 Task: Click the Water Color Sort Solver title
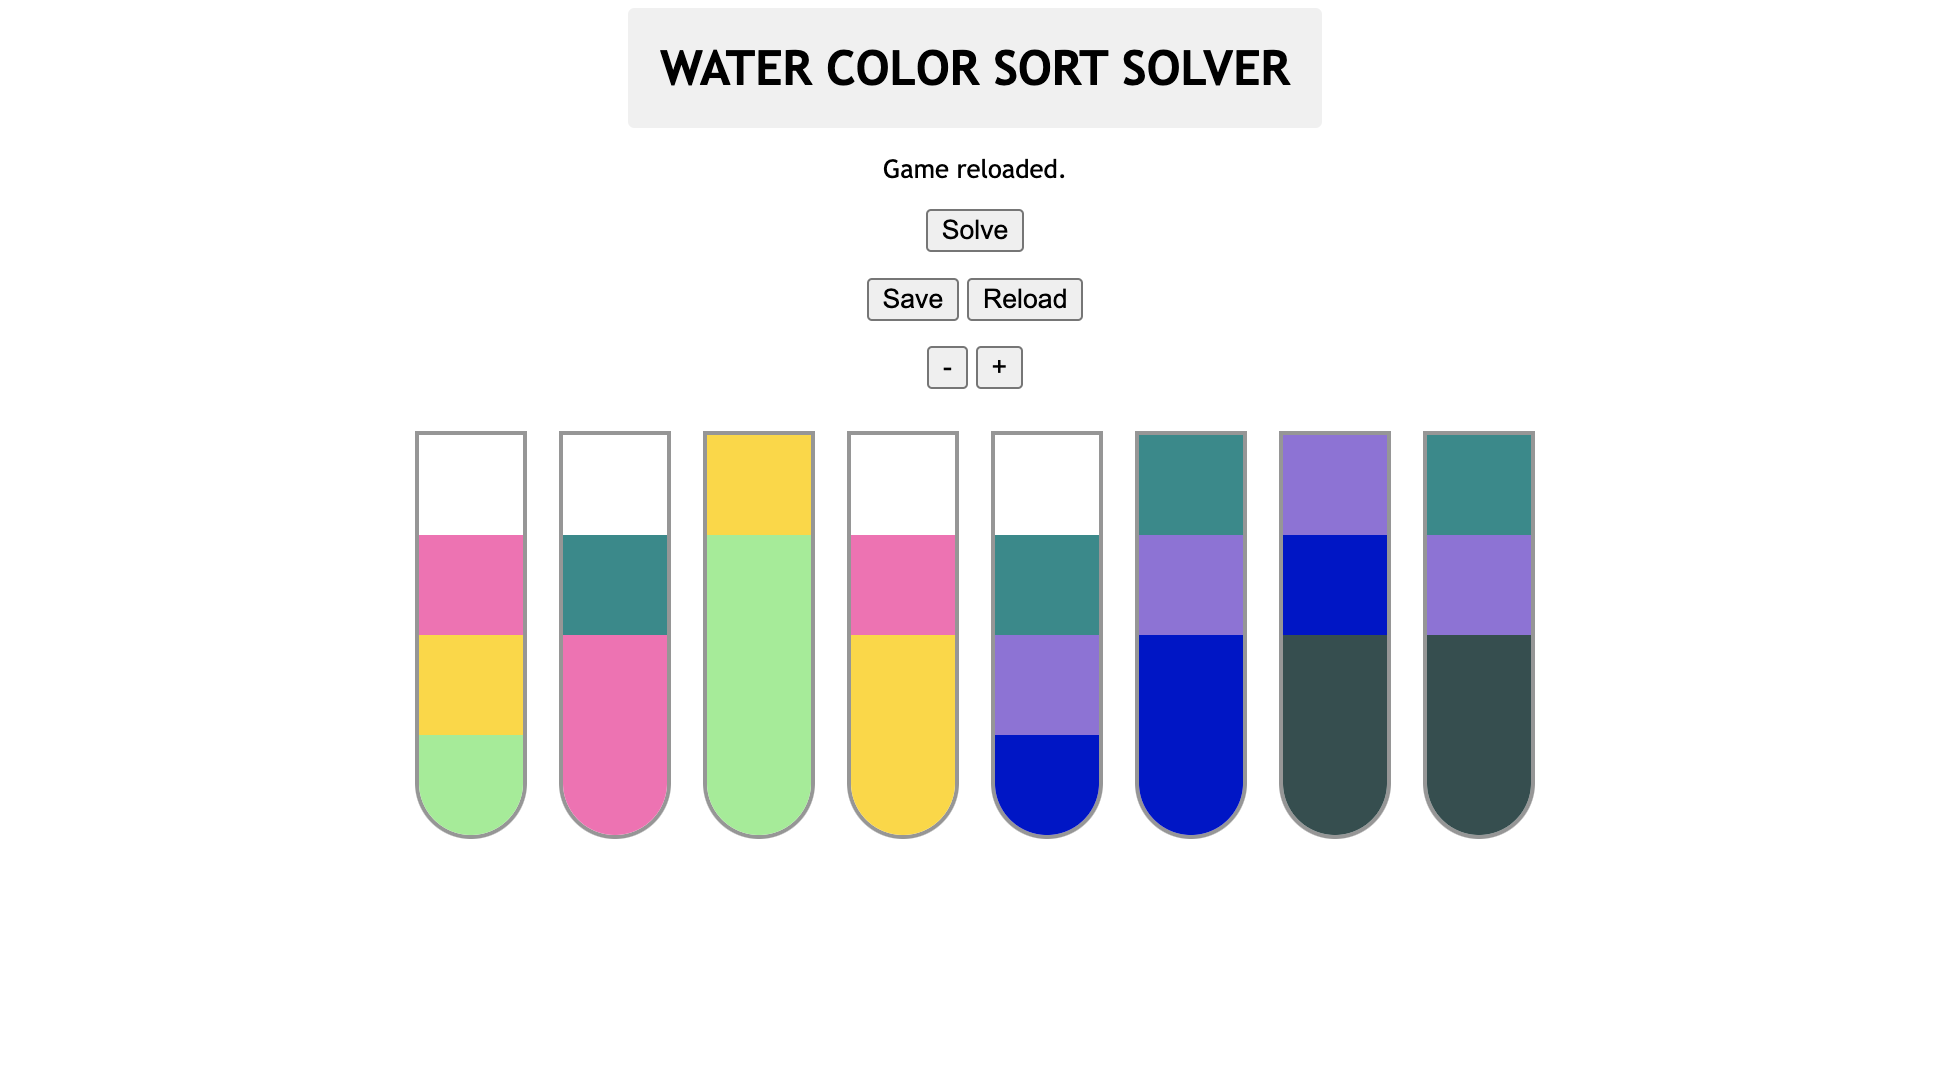pyautogui.click(x=974, y=68)
